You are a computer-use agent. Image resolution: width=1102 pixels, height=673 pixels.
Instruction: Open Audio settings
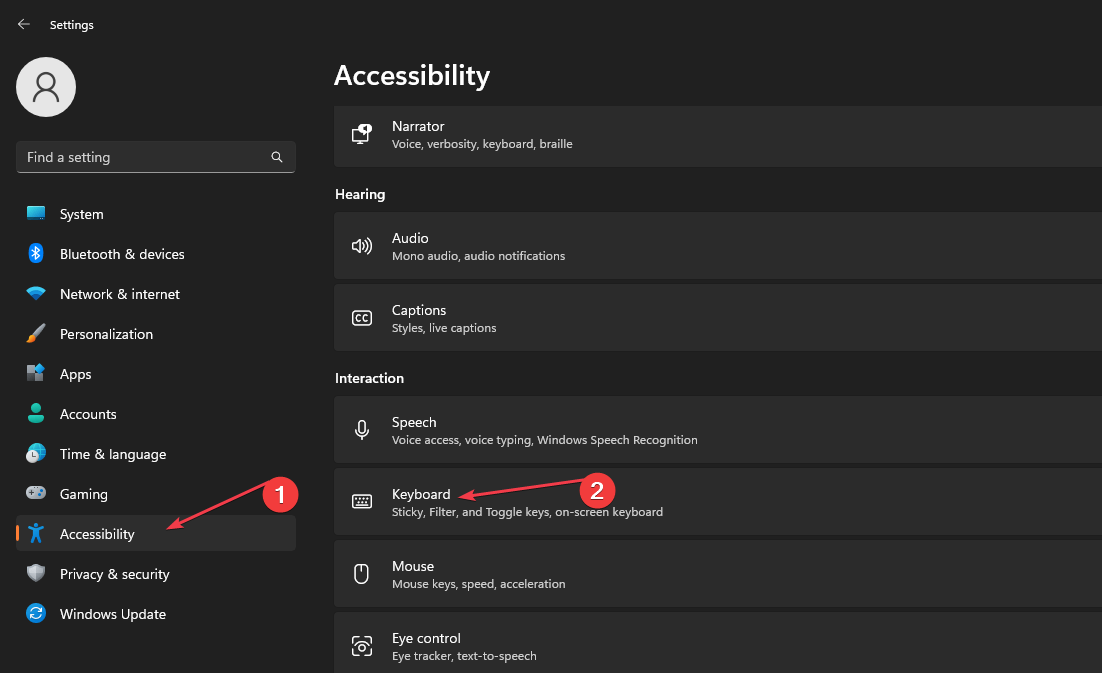pos(718,246)
